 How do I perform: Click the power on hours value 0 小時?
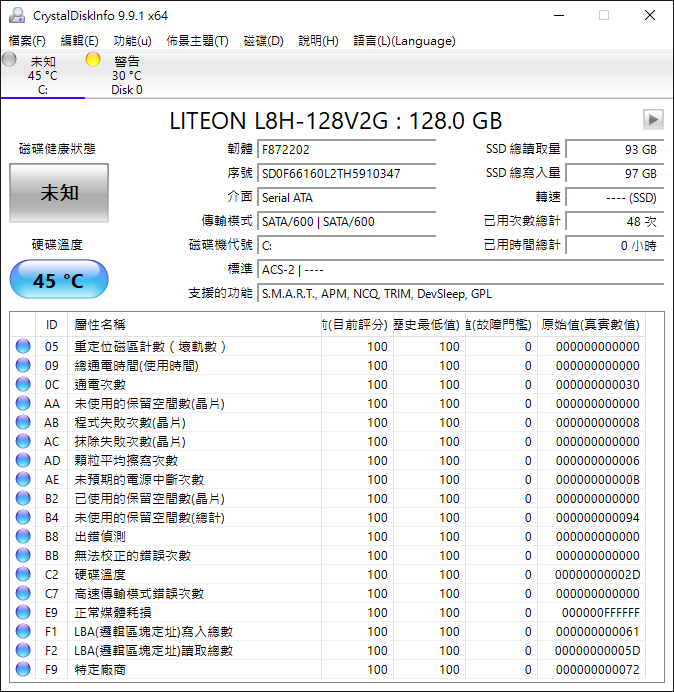point(614,245)
